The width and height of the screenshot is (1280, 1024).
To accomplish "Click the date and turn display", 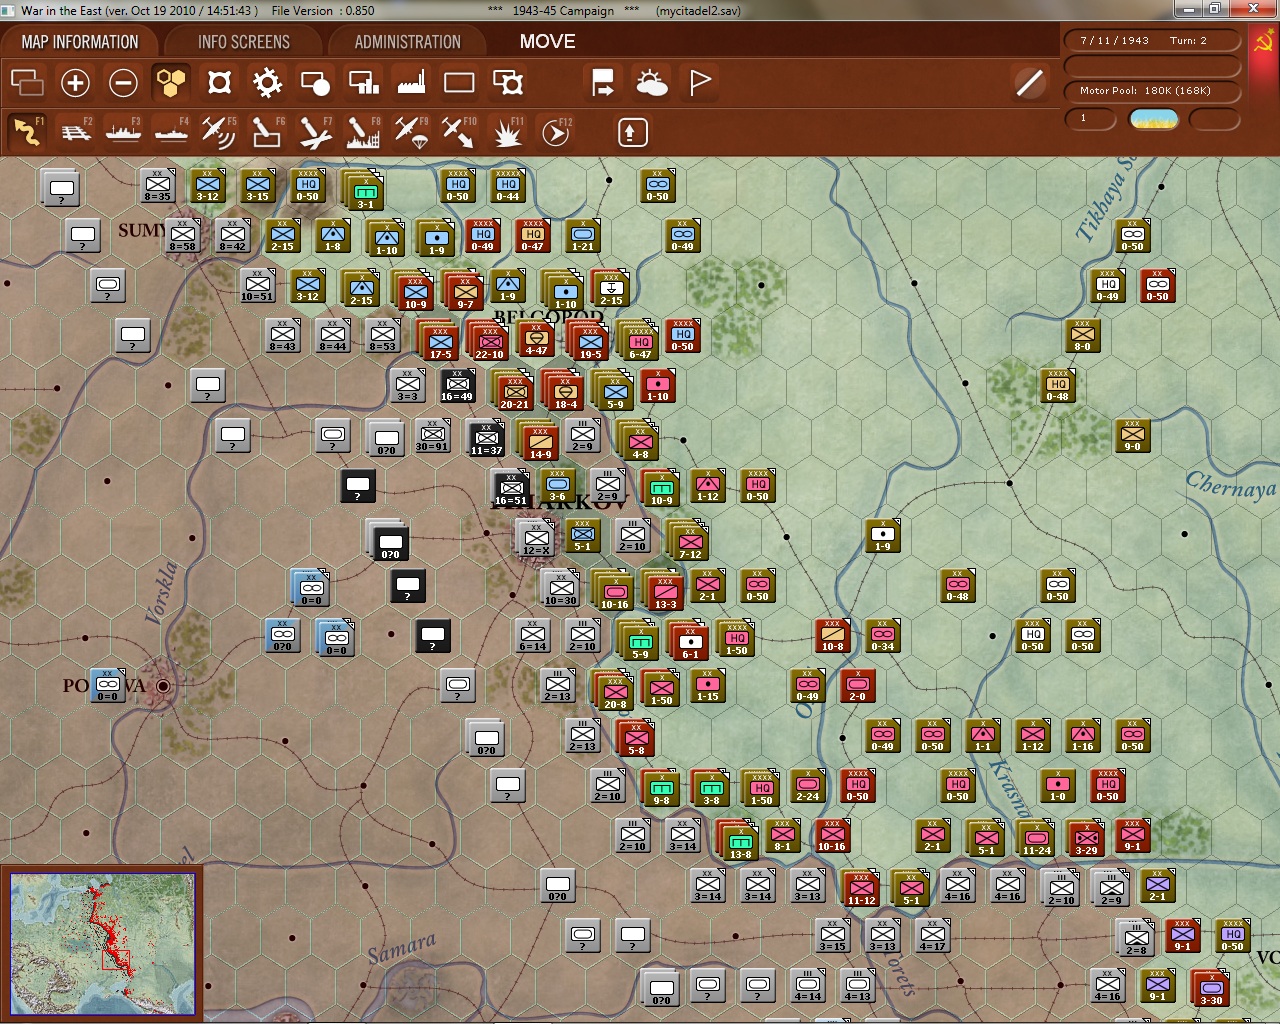I will 1153,41.
